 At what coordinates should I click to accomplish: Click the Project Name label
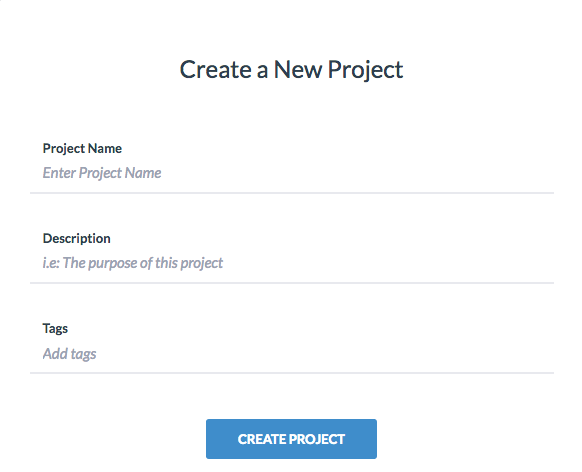tap(82, 149)
